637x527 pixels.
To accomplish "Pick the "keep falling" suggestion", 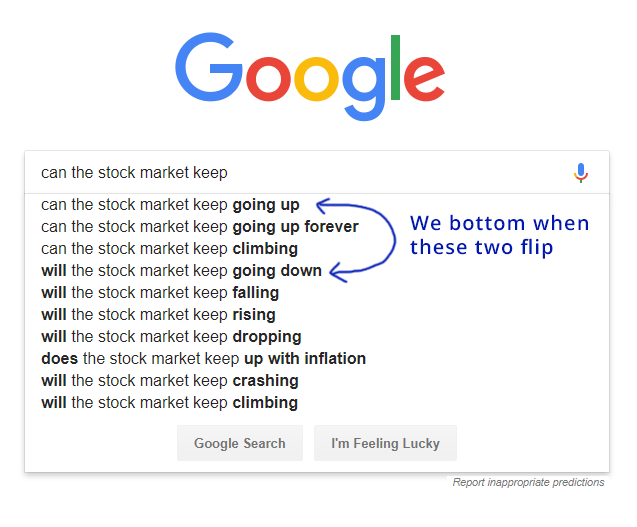I will tap(160, 293).
